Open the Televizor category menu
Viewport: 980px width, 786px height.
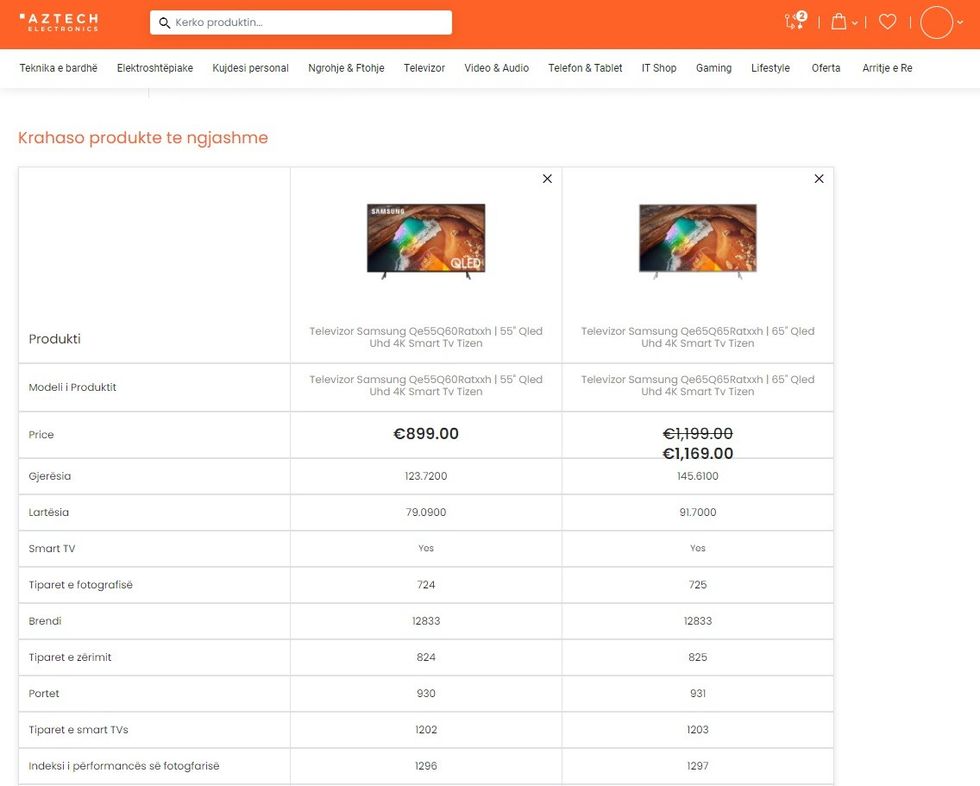click(424, 68)
